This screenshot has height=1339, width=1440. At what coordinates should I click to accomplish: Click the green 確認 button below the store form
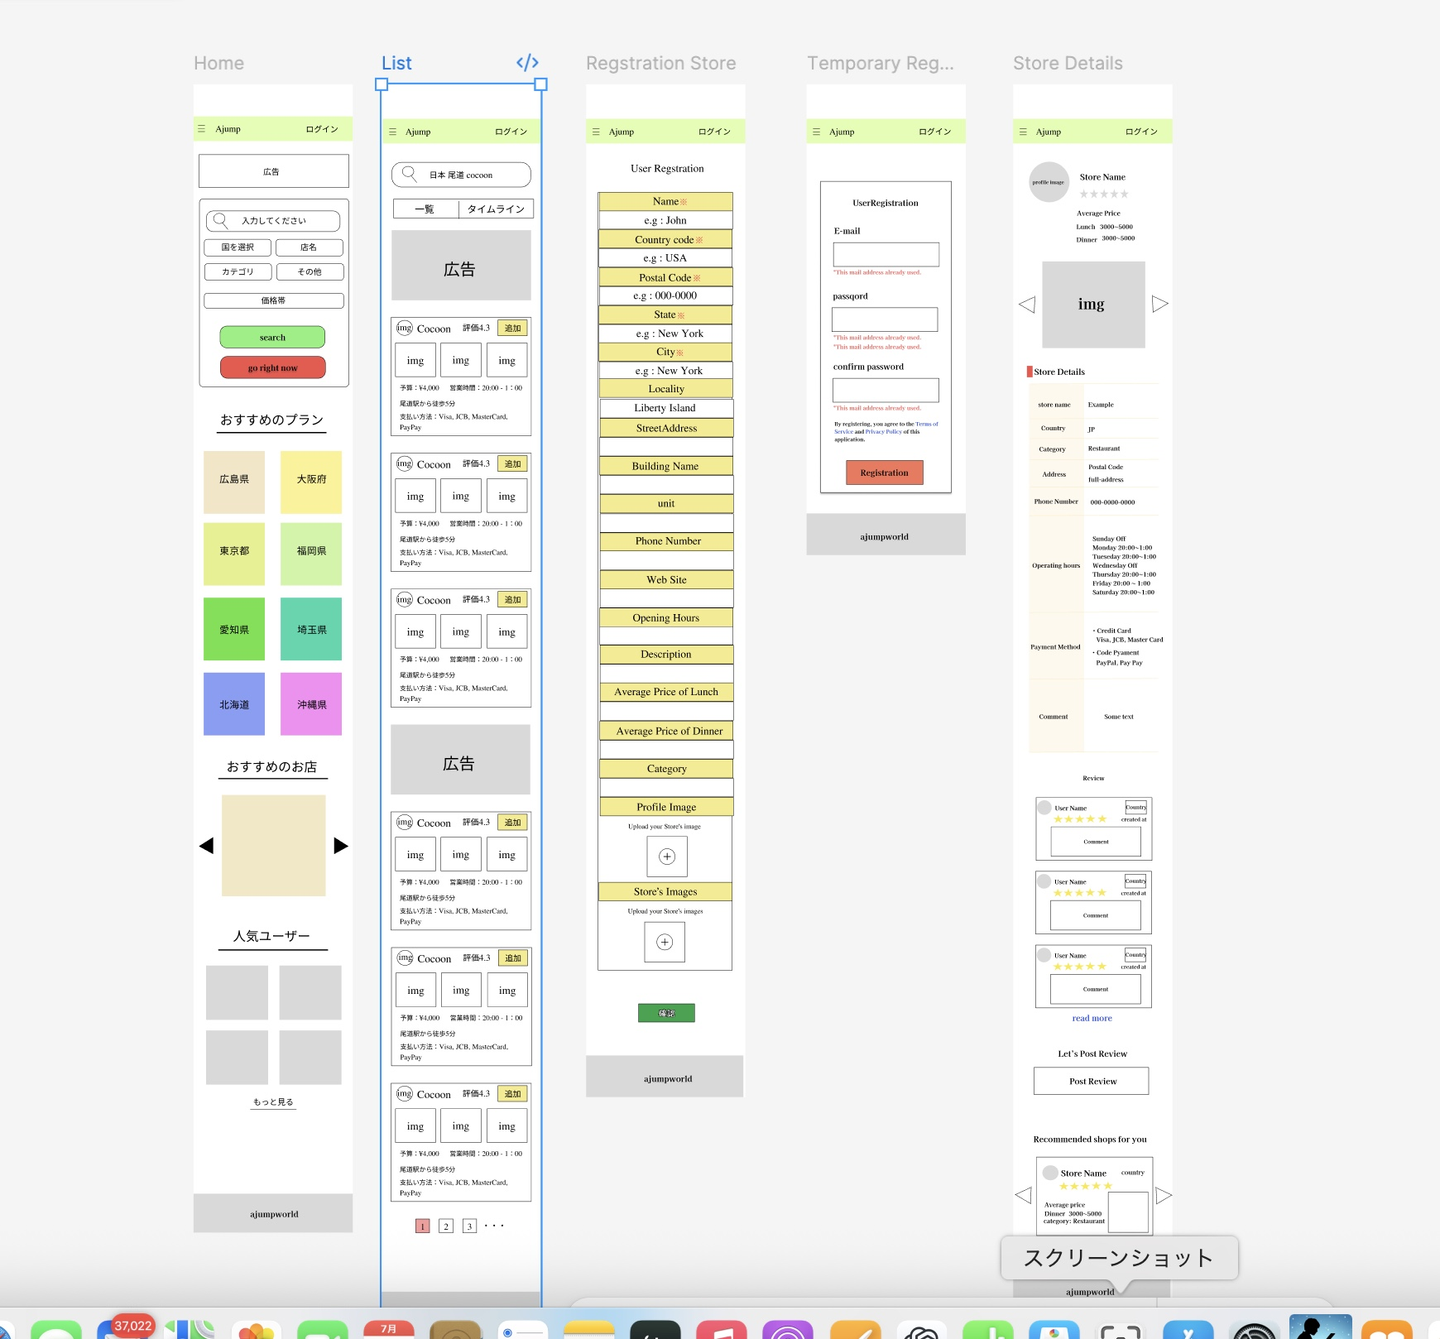point(666,1013)
